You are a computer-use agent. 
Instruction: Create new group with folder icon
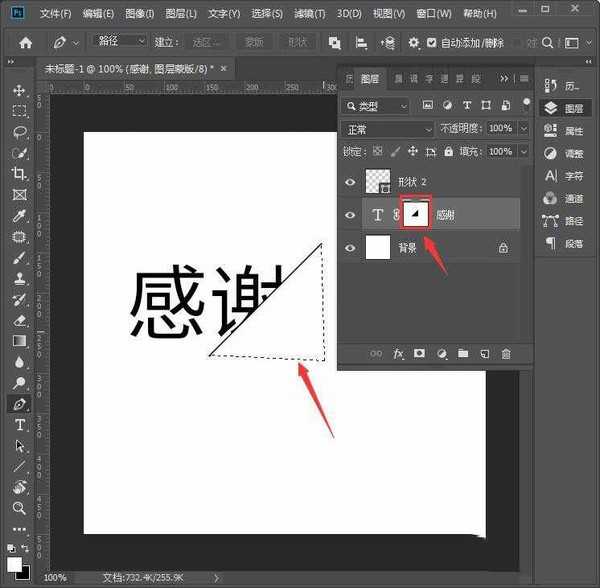(x=463, y=353)
